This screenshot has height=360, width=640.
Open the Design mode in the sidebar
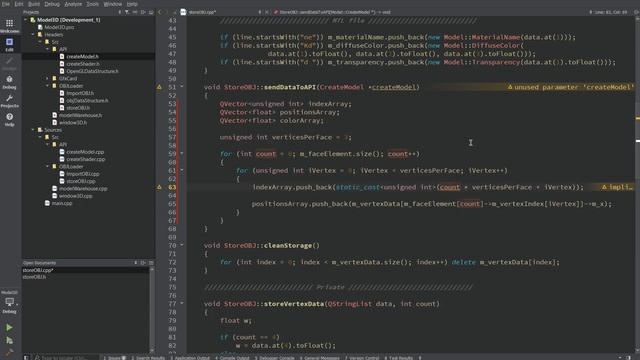click(x=9, y=63)
